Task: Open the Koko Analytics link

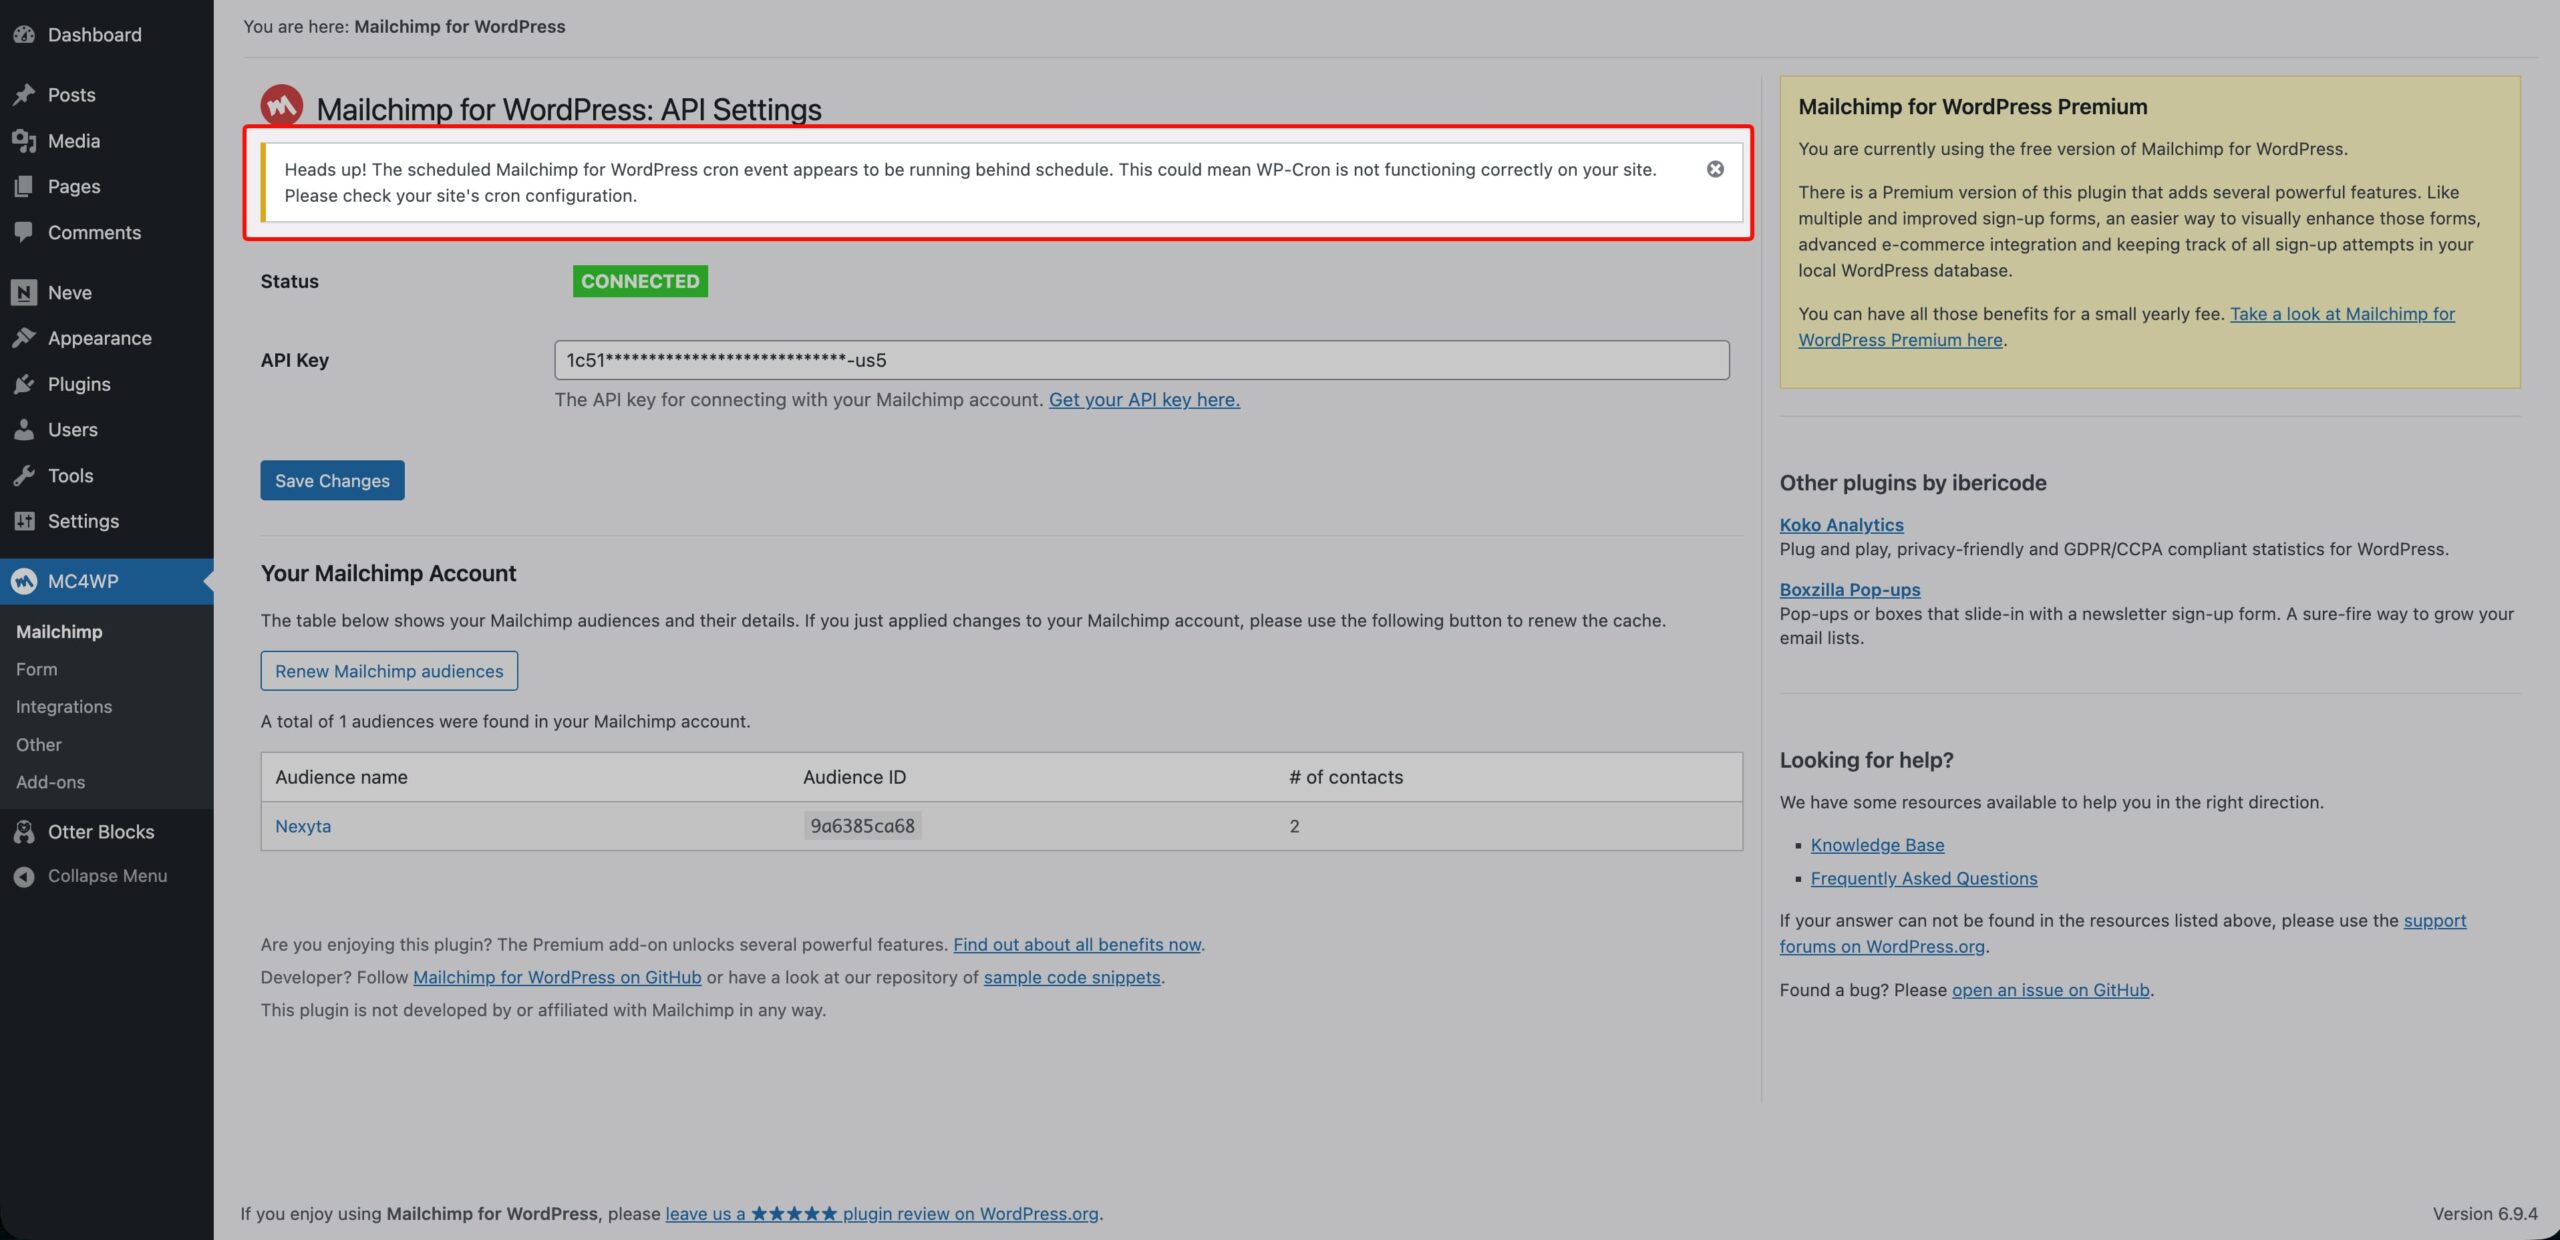Action: pos(1841,525)
